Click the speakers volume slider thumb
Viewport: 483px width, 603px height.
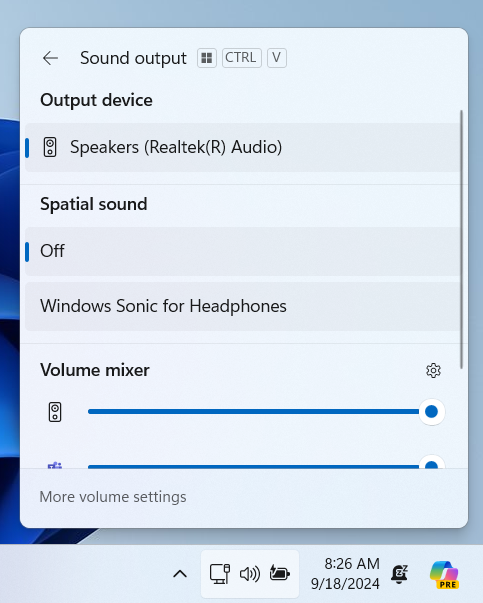pos(431,411)
